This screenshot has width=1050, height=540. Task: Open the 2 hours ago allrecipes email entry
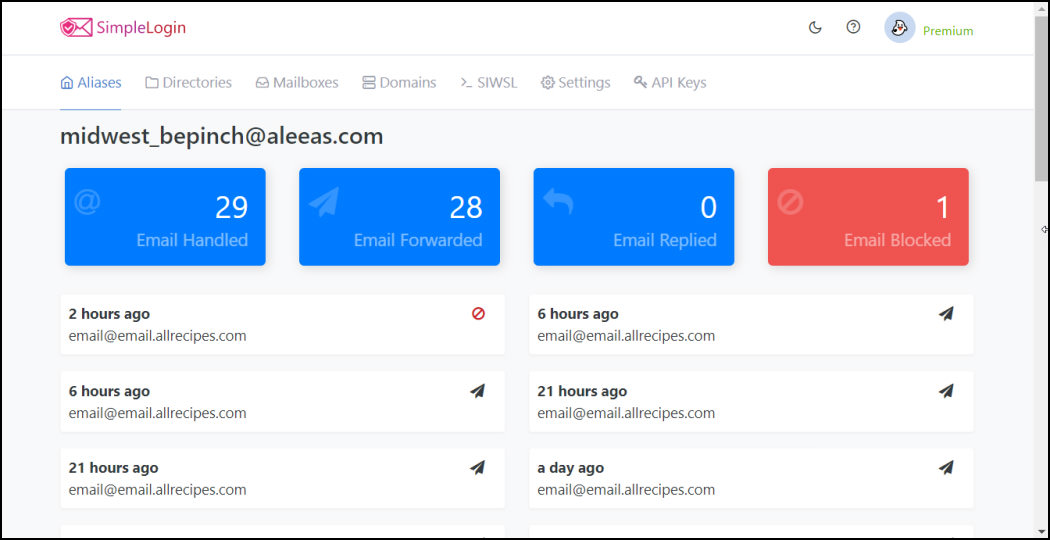pos(283,324)
